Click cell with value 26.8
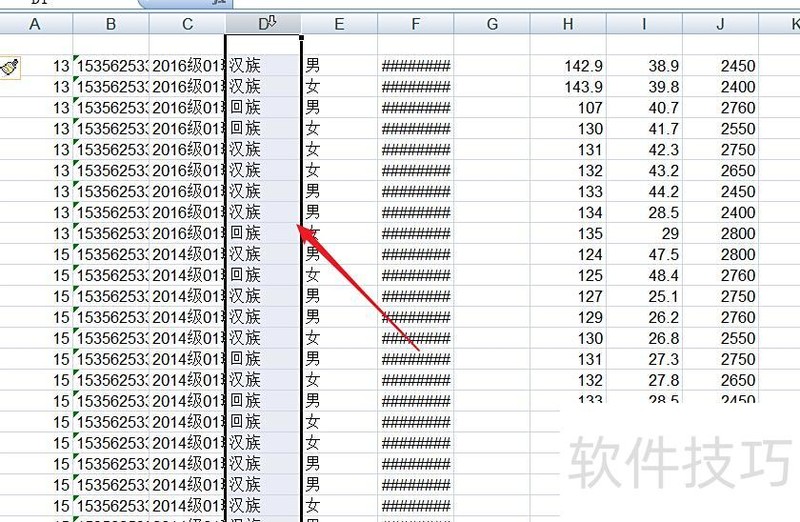 point(644,338)
